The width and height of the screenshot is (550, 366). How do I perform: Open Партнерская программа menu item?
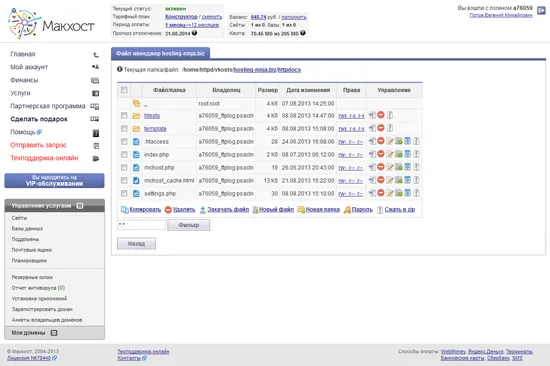(x=48, y=106)
